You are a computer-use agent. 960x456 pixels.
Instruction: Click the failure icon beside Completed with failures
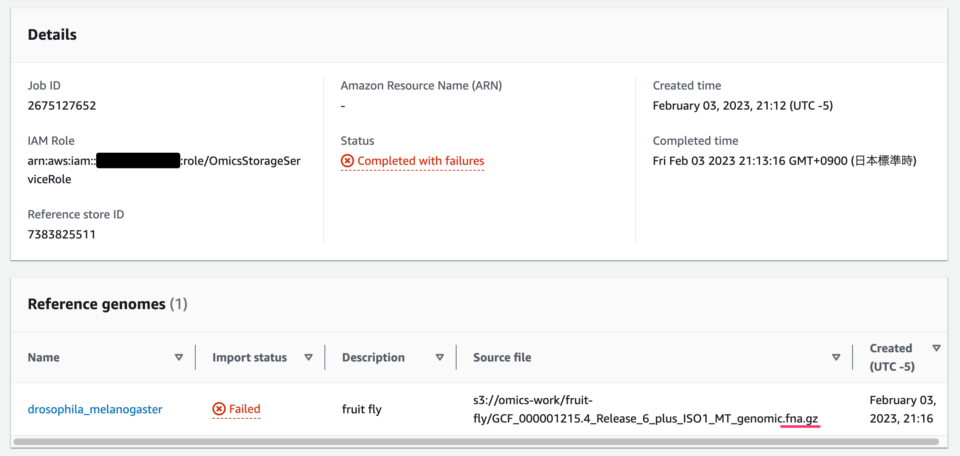[347, 161]
